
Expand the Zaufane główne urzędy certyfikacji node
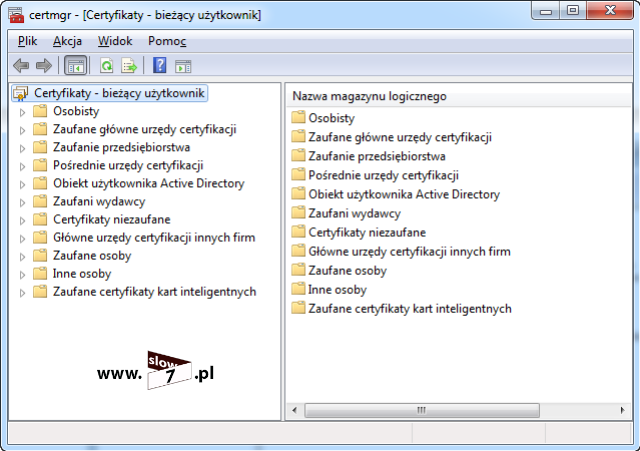22,130
